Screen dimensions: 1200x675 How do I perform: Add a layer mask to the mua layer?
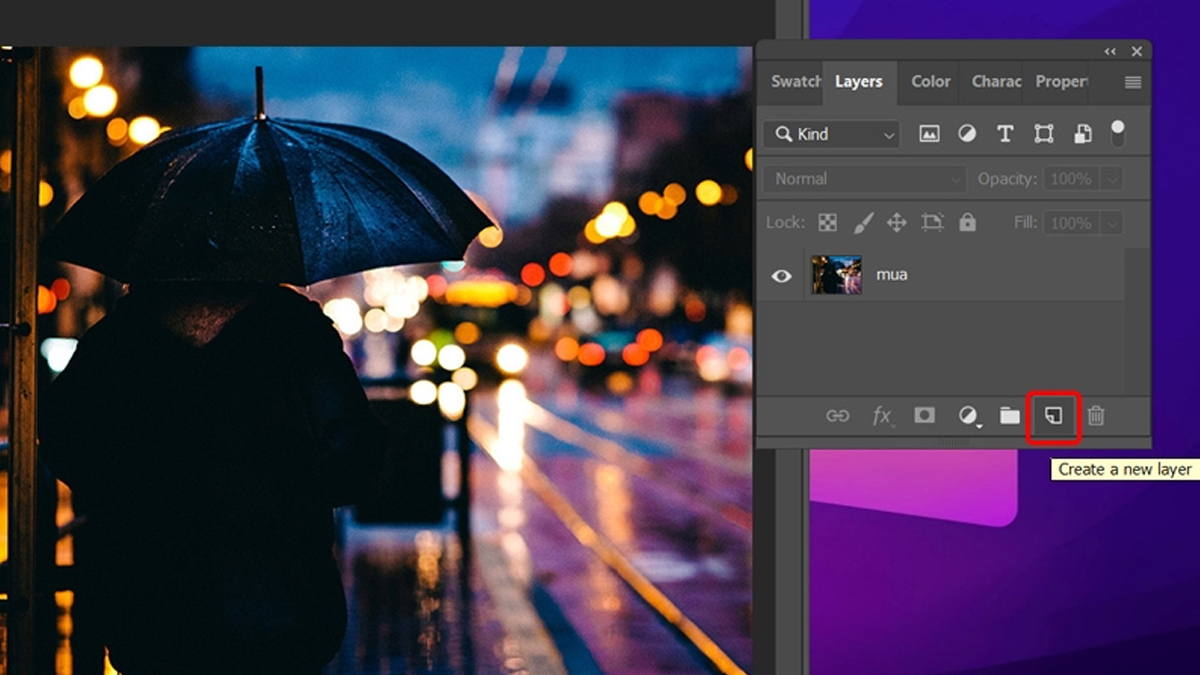pos(923,417)
